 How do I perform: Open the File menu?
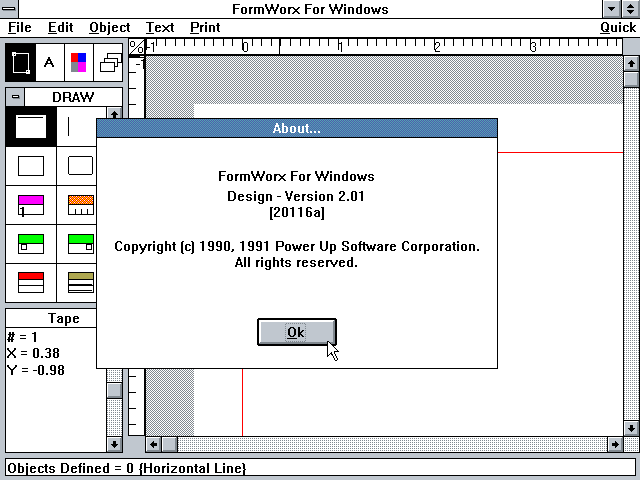[20, 27]
